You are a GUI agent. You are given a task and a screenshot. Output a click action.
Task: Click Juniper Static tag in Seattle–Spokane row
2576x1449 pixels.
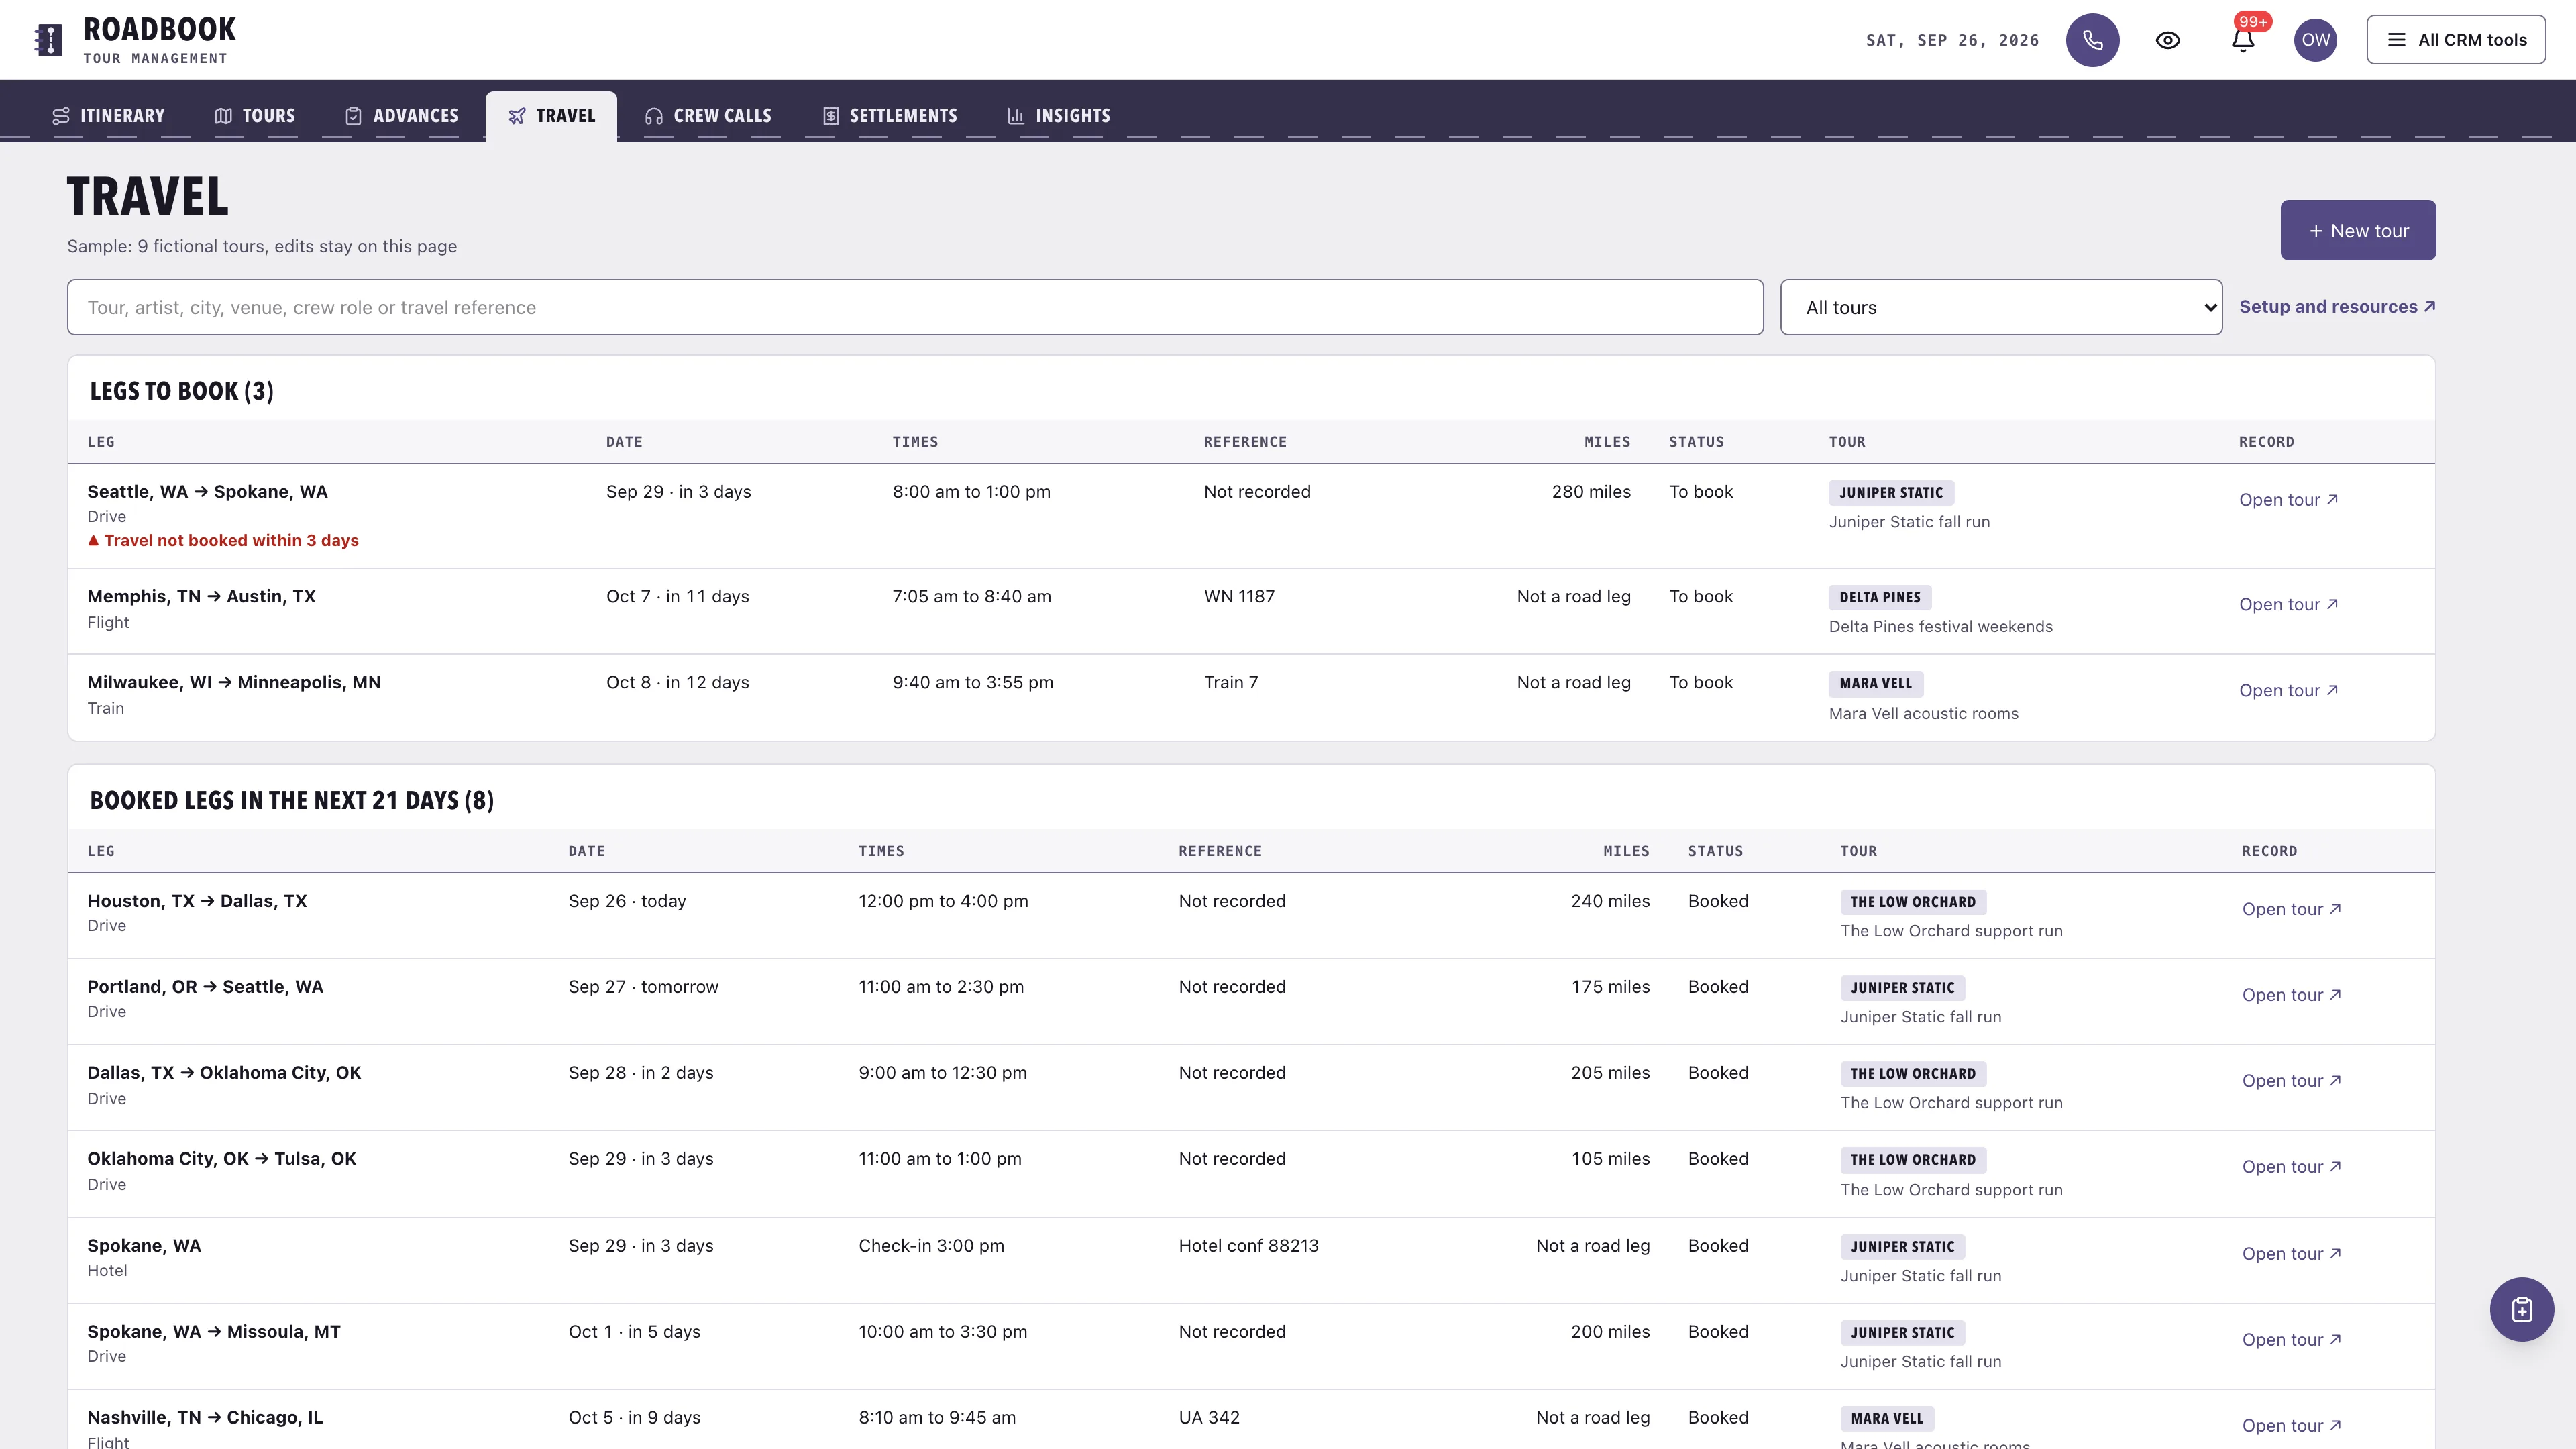pos(1891,492)
